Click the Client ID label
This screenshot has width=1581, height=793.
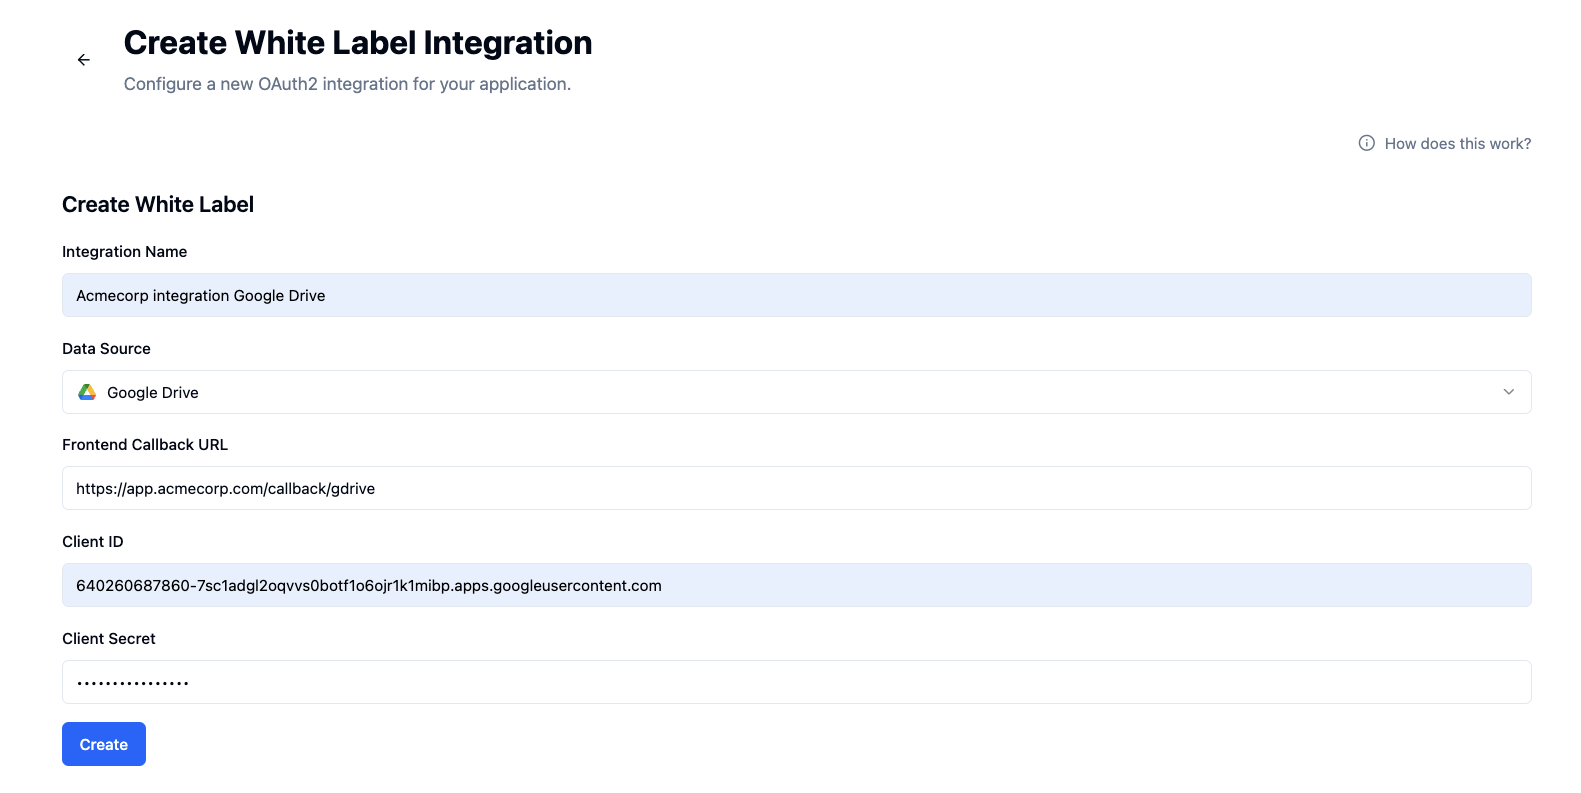coord(93,542)
